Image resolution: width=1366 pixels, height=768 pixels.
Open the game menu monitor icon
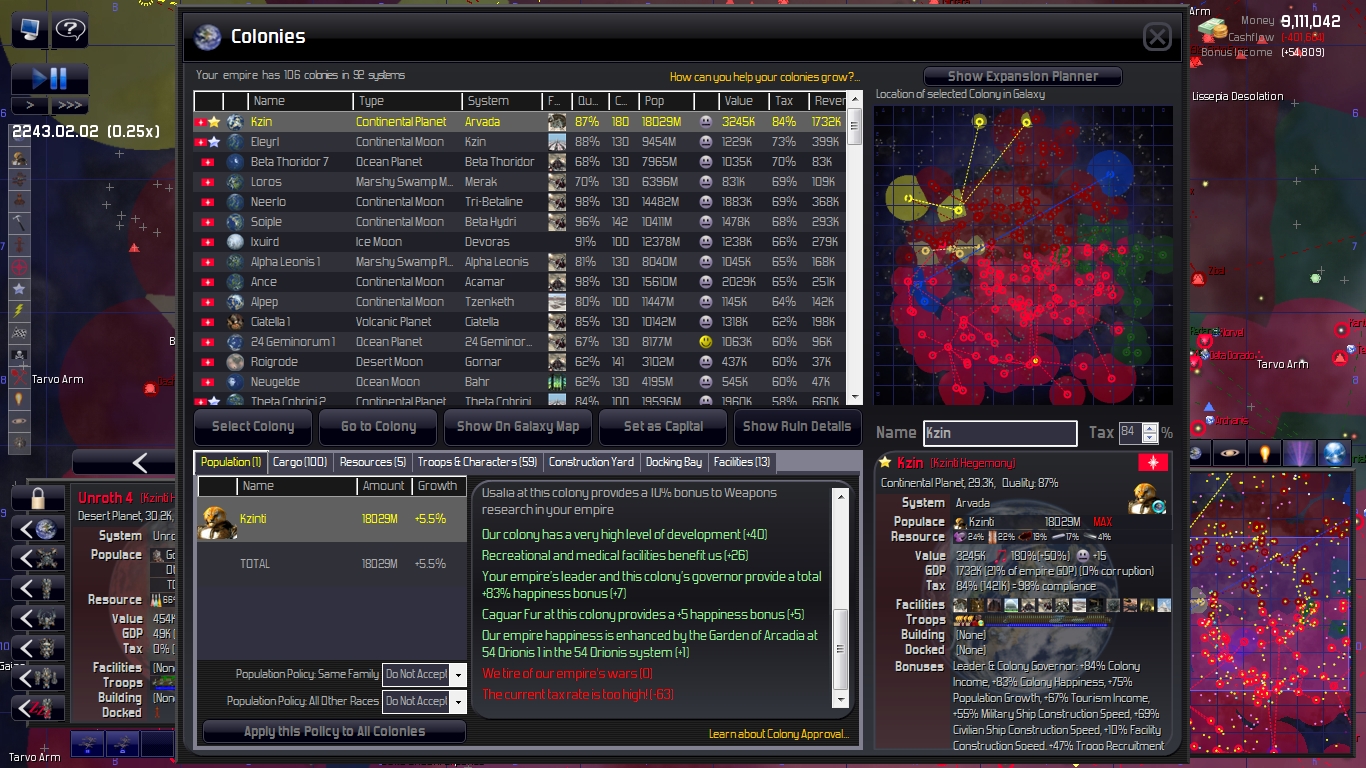(x=28, y=29)
